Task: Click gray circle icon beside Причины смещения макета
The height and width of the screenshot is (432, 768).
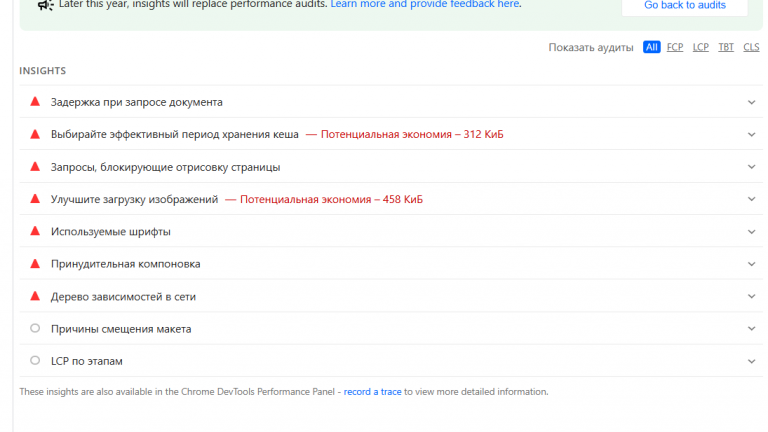Action: click(35, 328)
